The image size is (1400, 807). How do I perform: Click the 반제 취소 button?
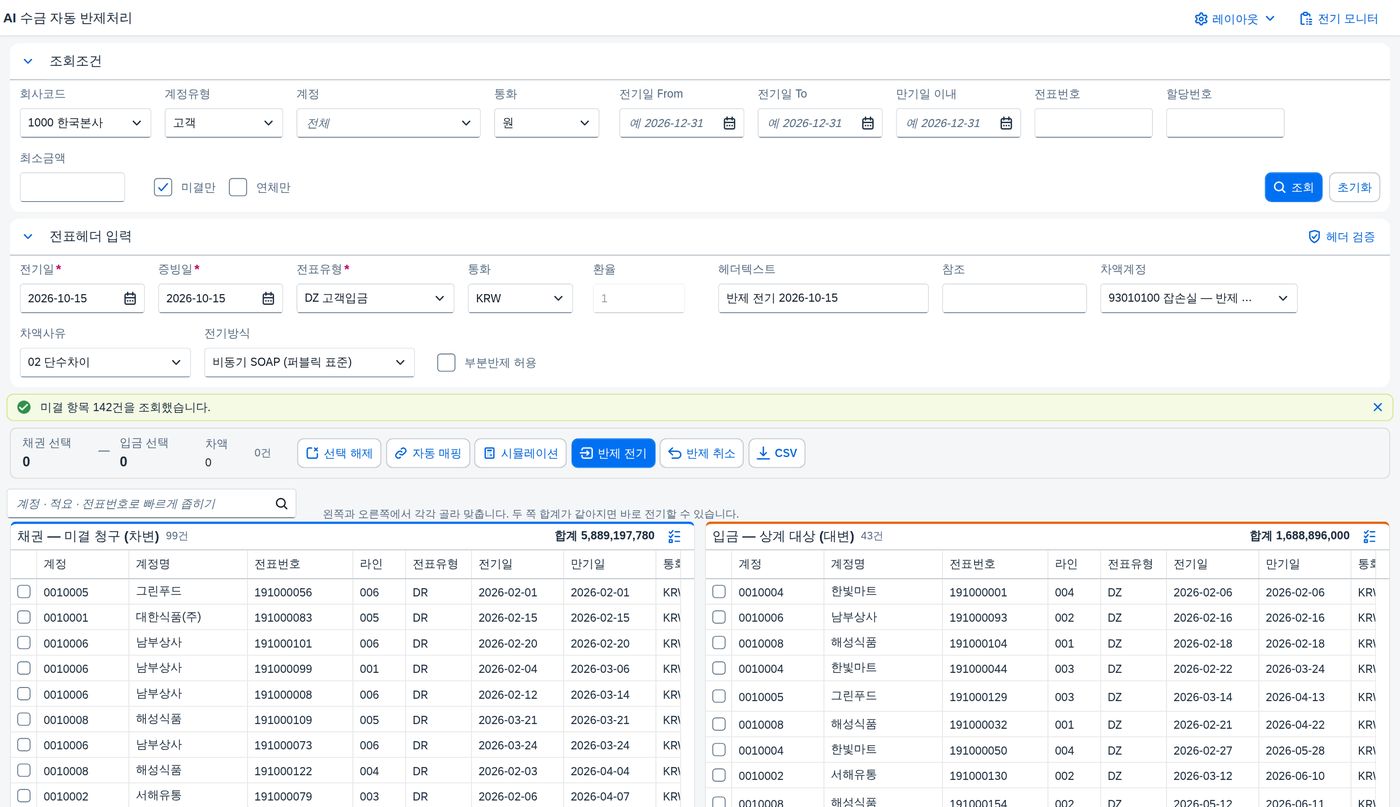click(x=701, y=453)
